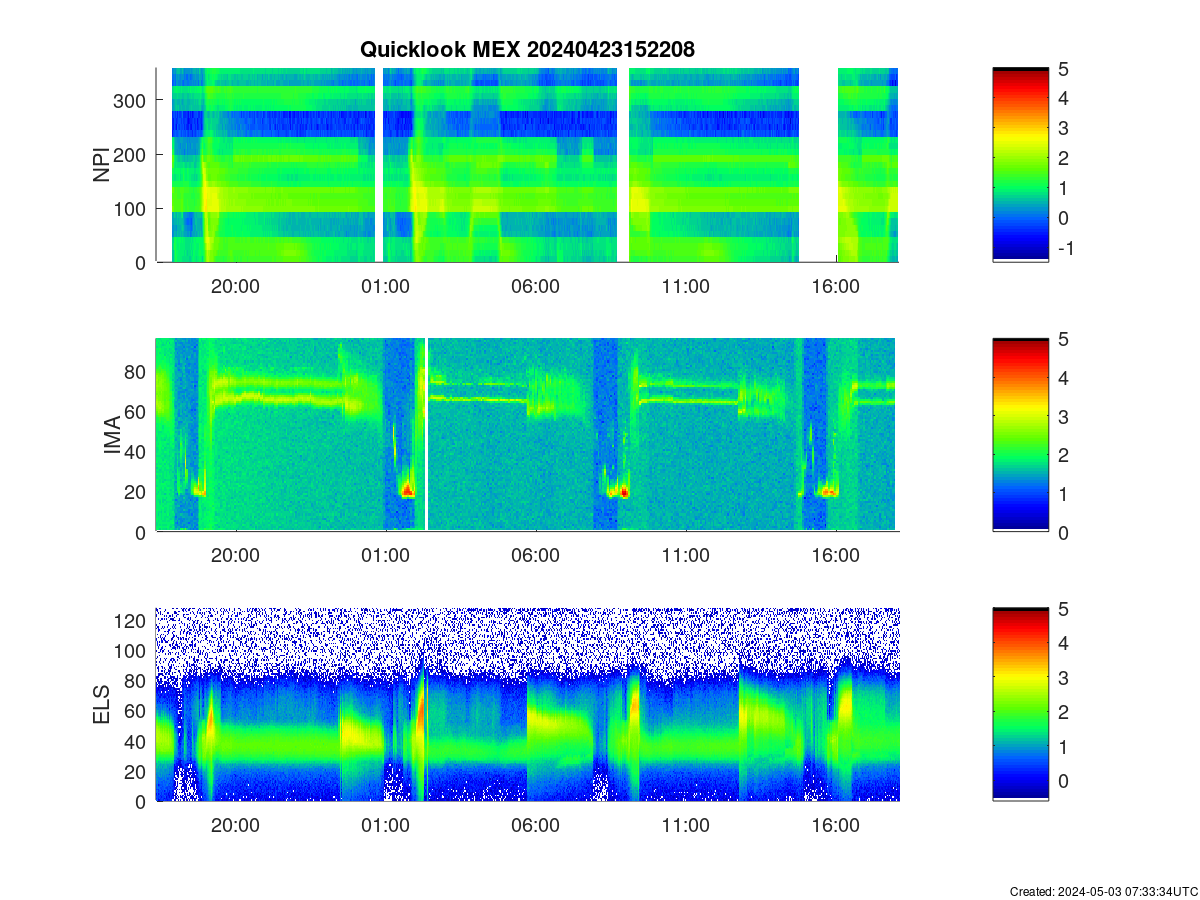Click the 06:00 tick below IMA plot
The width and height of the screenshot is (1200, 900).
pos(535,556)
